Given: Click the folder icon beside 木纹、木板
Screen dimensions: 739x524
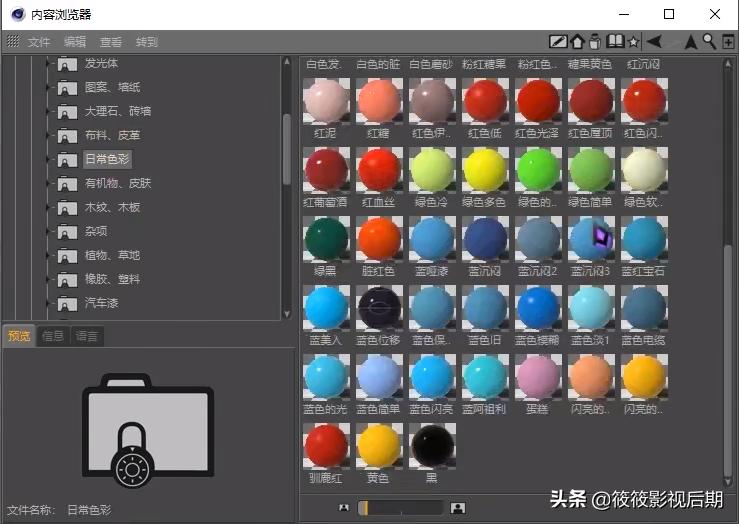Looking at the screenshot, I should click(67, 208).
